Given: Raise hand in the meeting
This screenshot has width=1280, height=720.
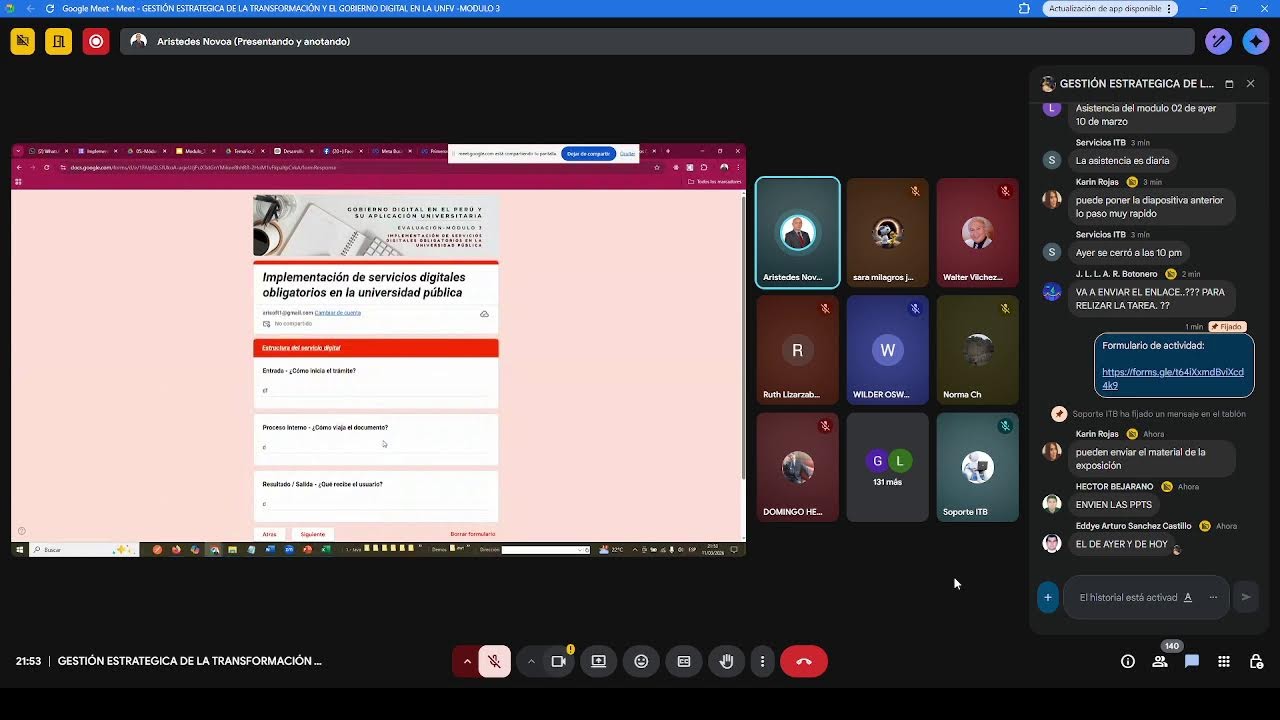Looking at the screenshot, I should click(727, 661).
